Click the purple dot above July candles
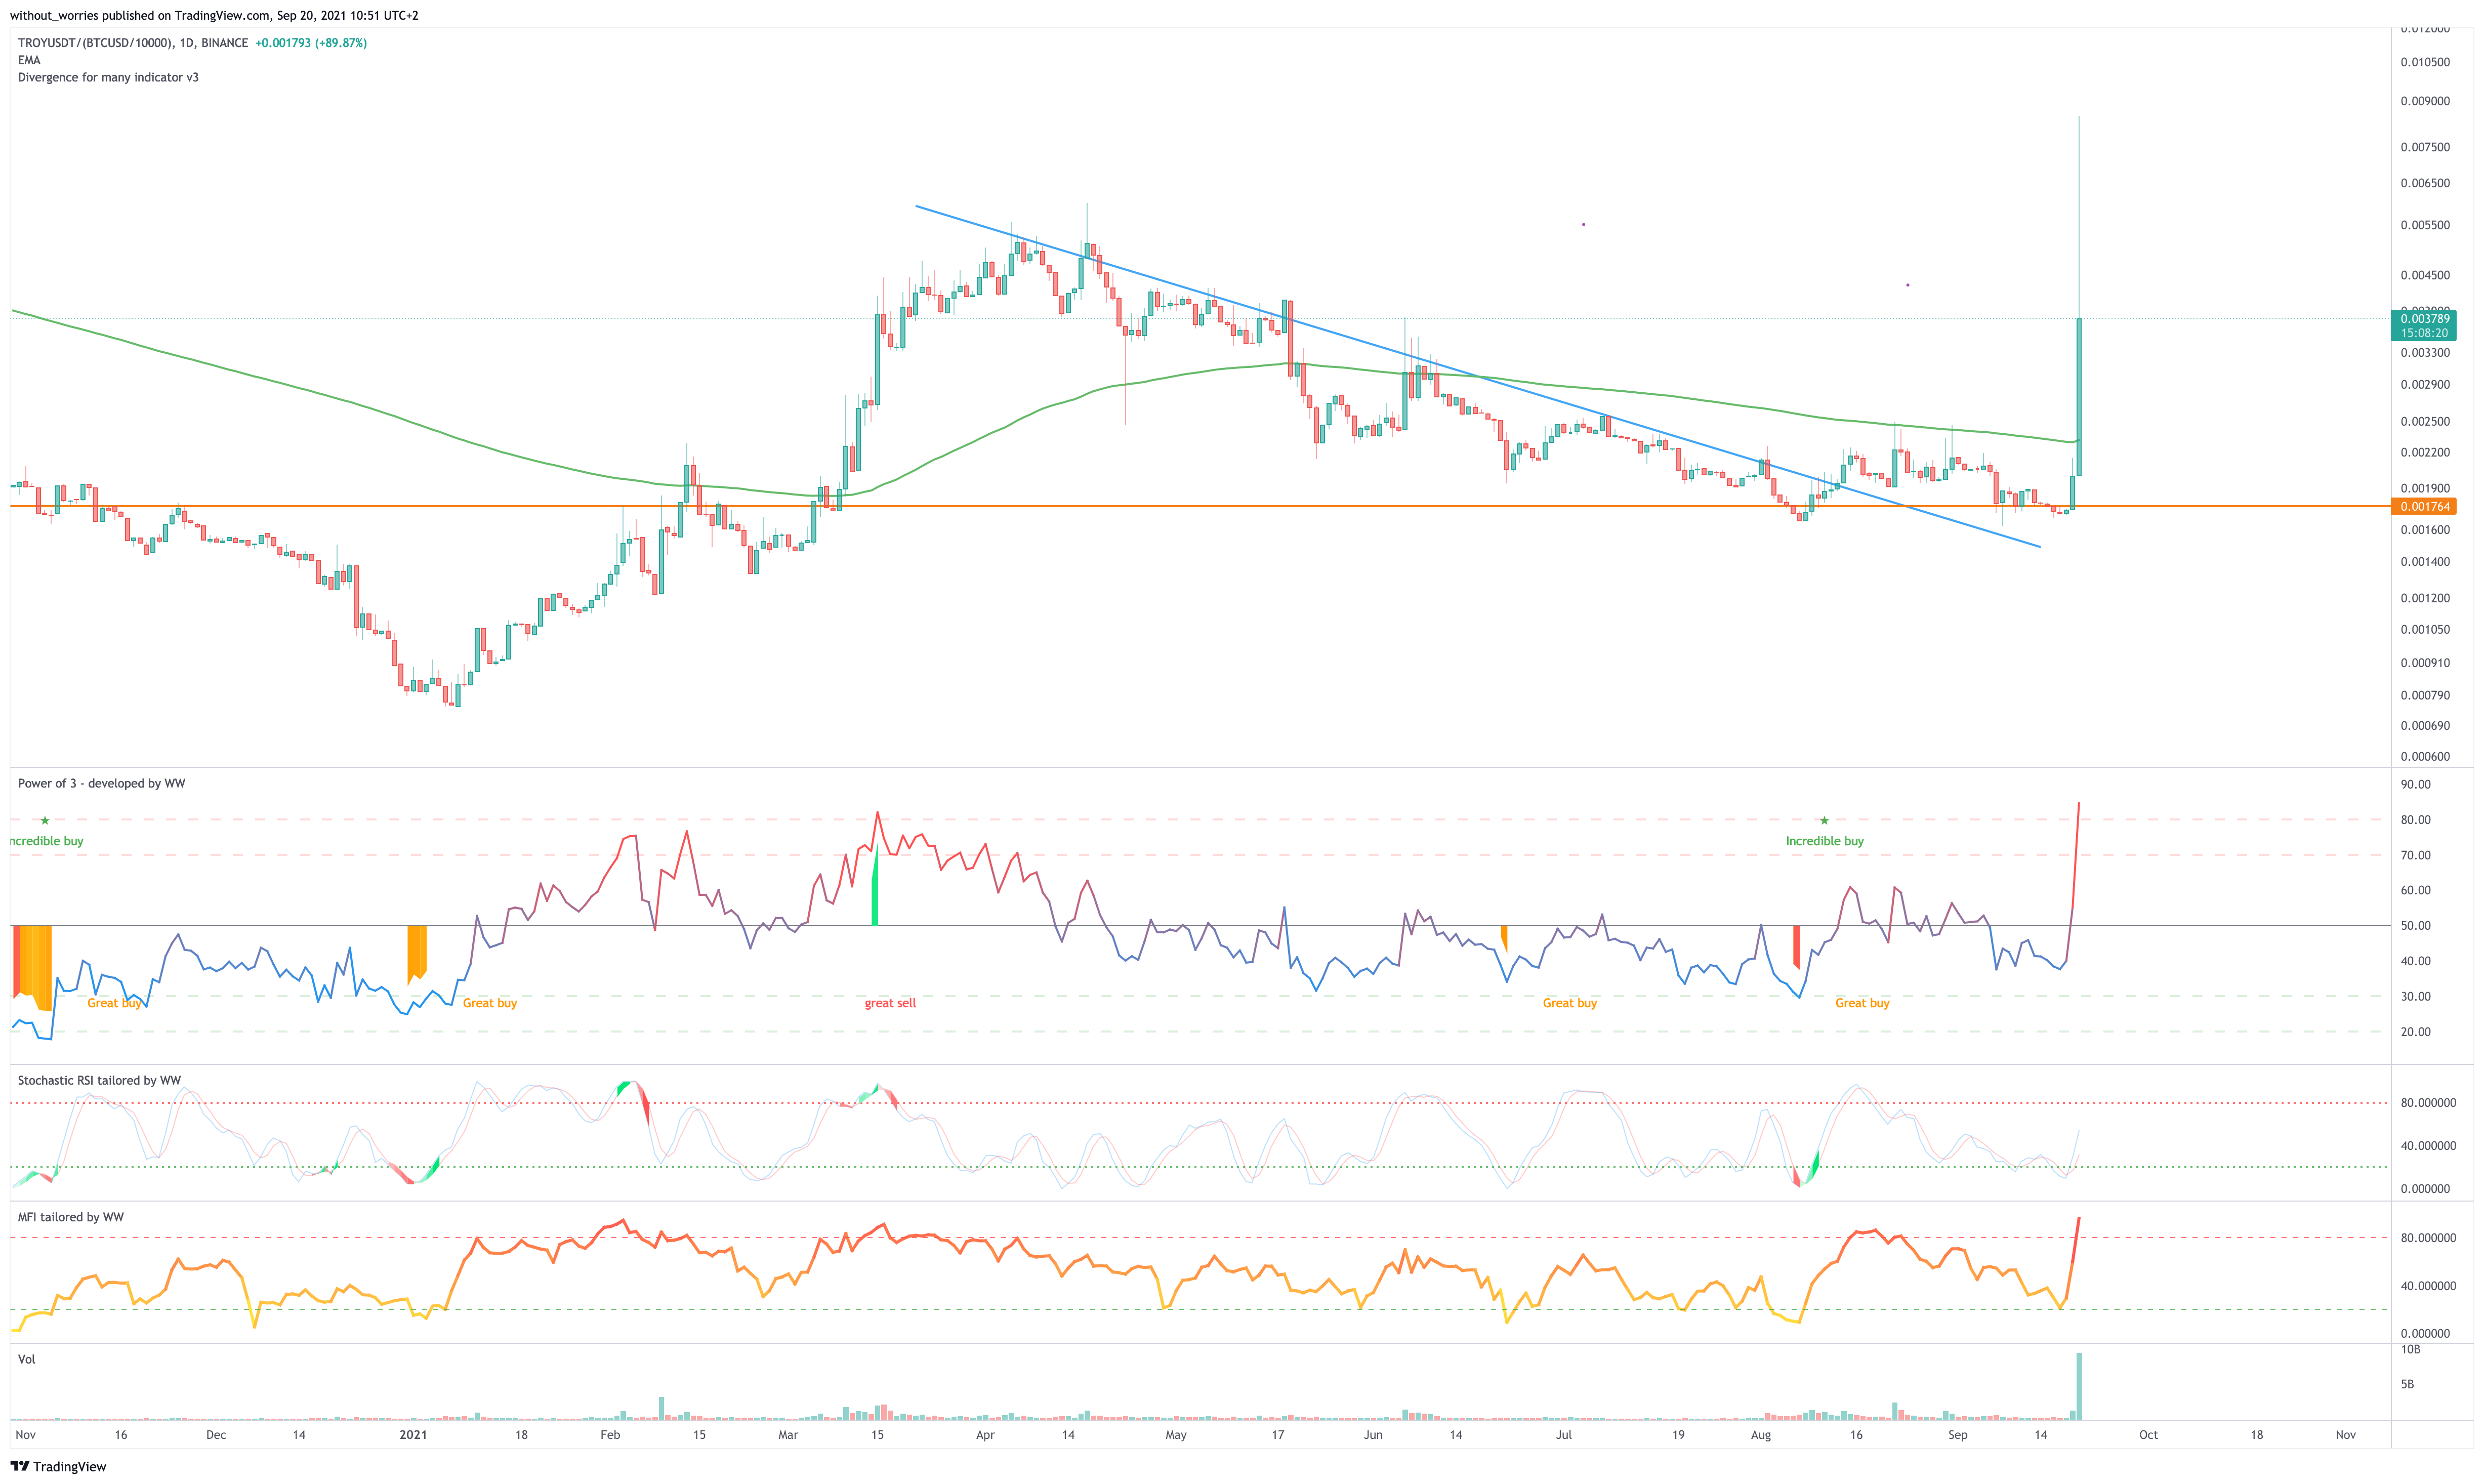 click(x=1583, y=225)
